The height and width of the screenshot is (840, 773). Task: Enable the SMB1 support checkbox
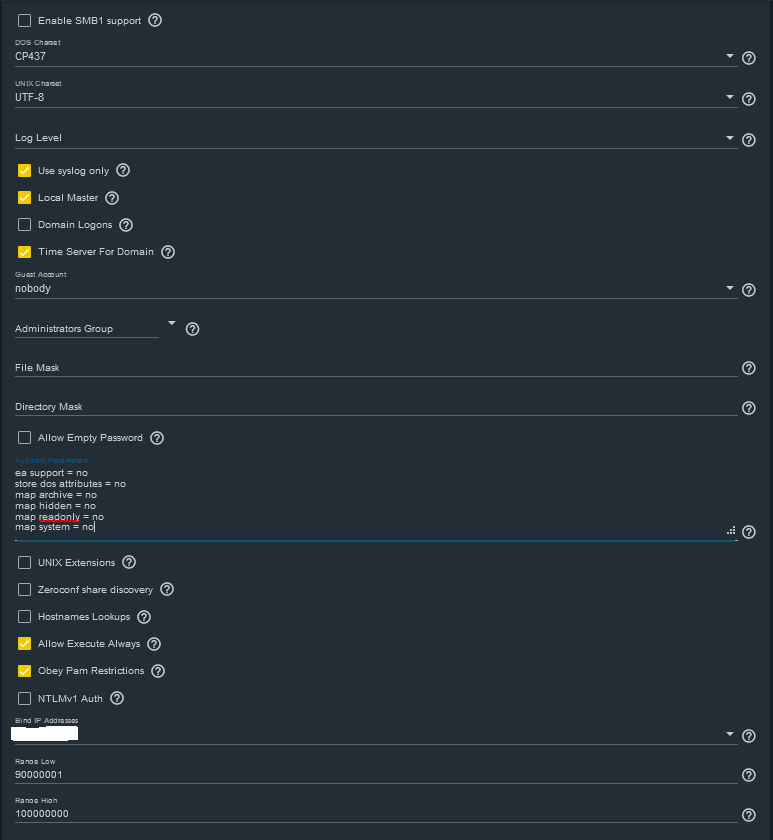pyautogui.click(x=25, y=20)
